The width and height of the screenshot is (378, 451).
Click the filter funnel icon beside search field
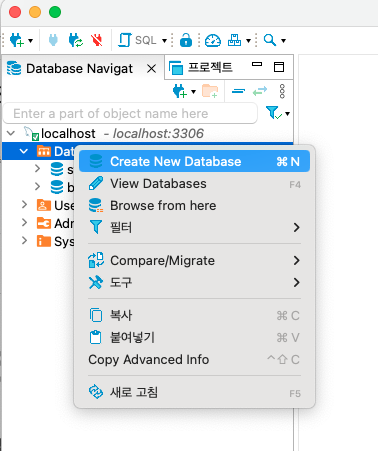[x=274, y=113]
